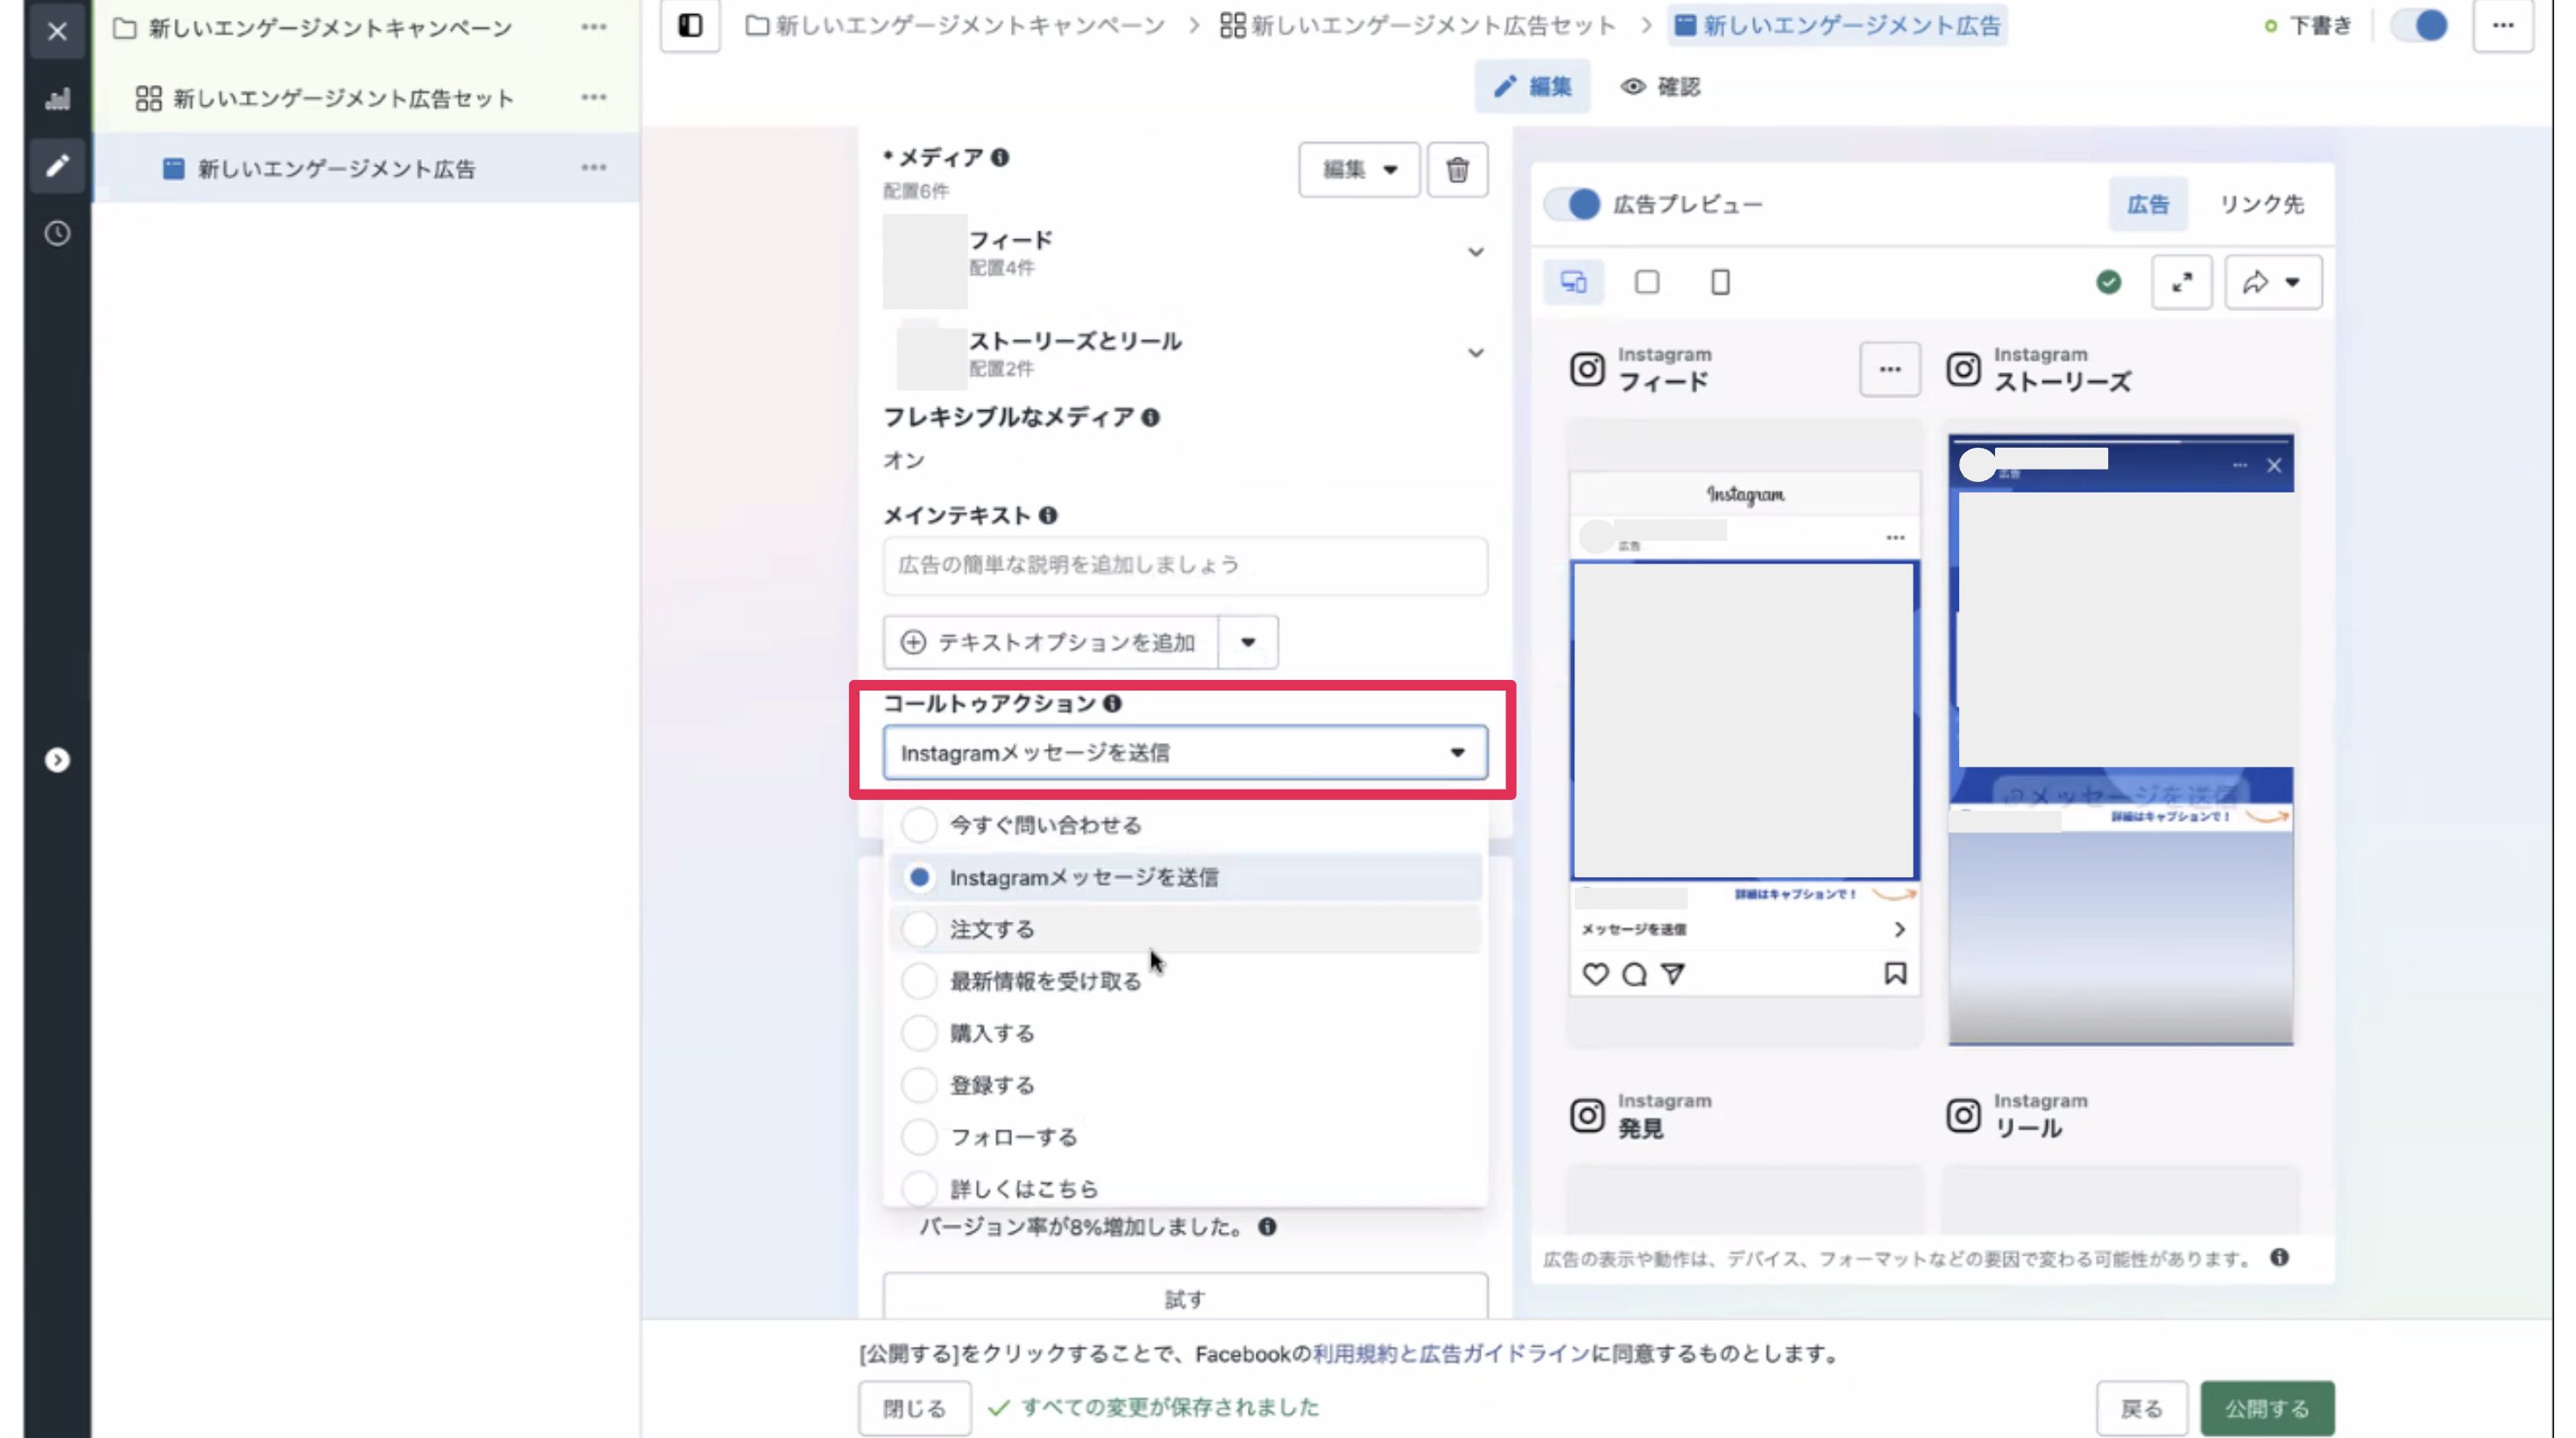Open options for 新しいエンゲージメント広告セット tree row
Viewport: 2576px width, 1438px height.
[x=594, y=97]
